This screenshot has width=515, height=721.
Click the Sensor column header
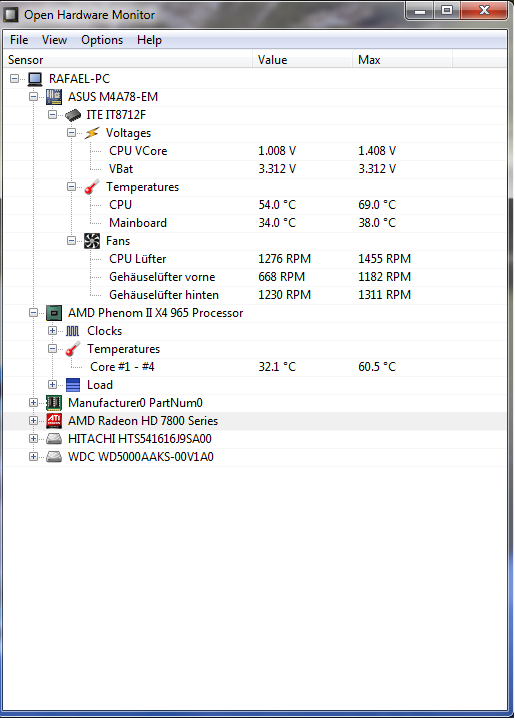click(128, 60)
